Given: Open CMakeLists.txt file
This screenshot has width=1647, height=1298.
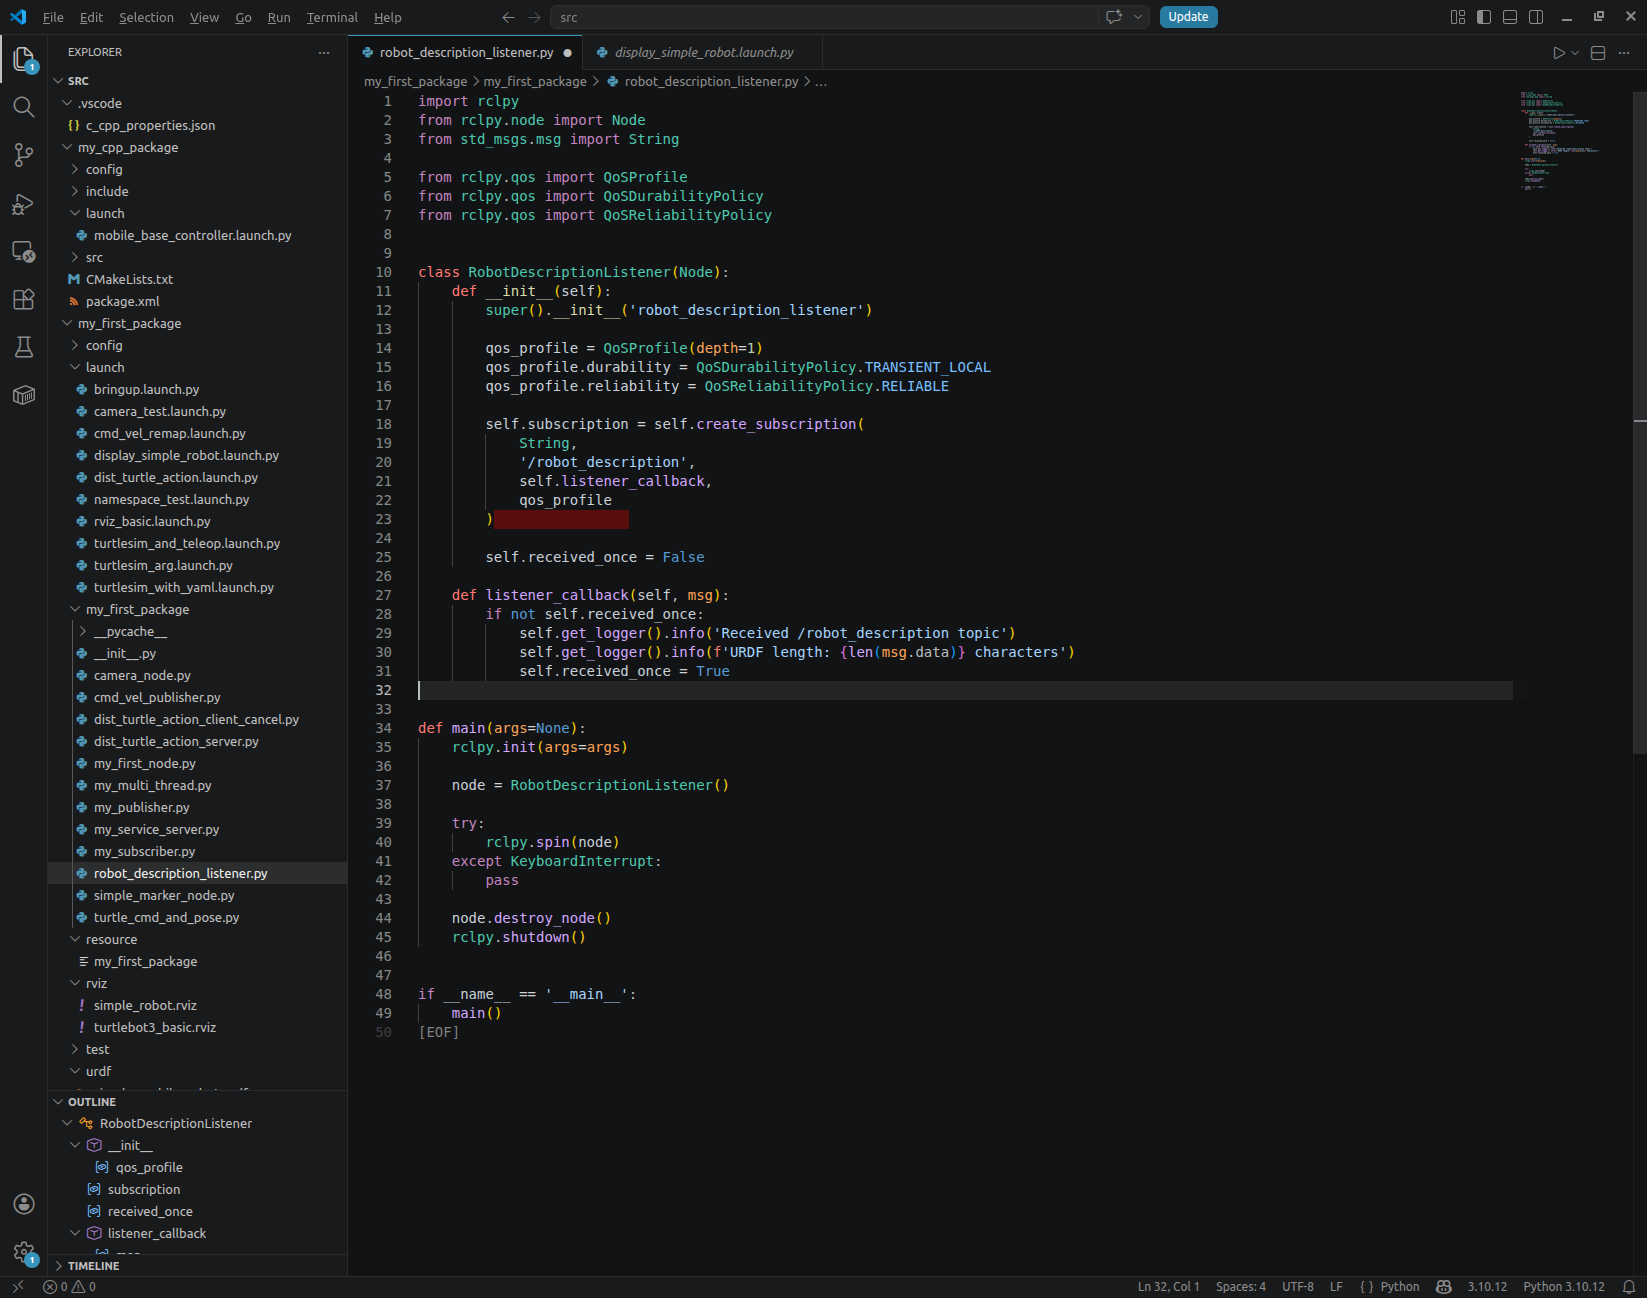Looking at the screenshot, I should [x=129, y=279].
